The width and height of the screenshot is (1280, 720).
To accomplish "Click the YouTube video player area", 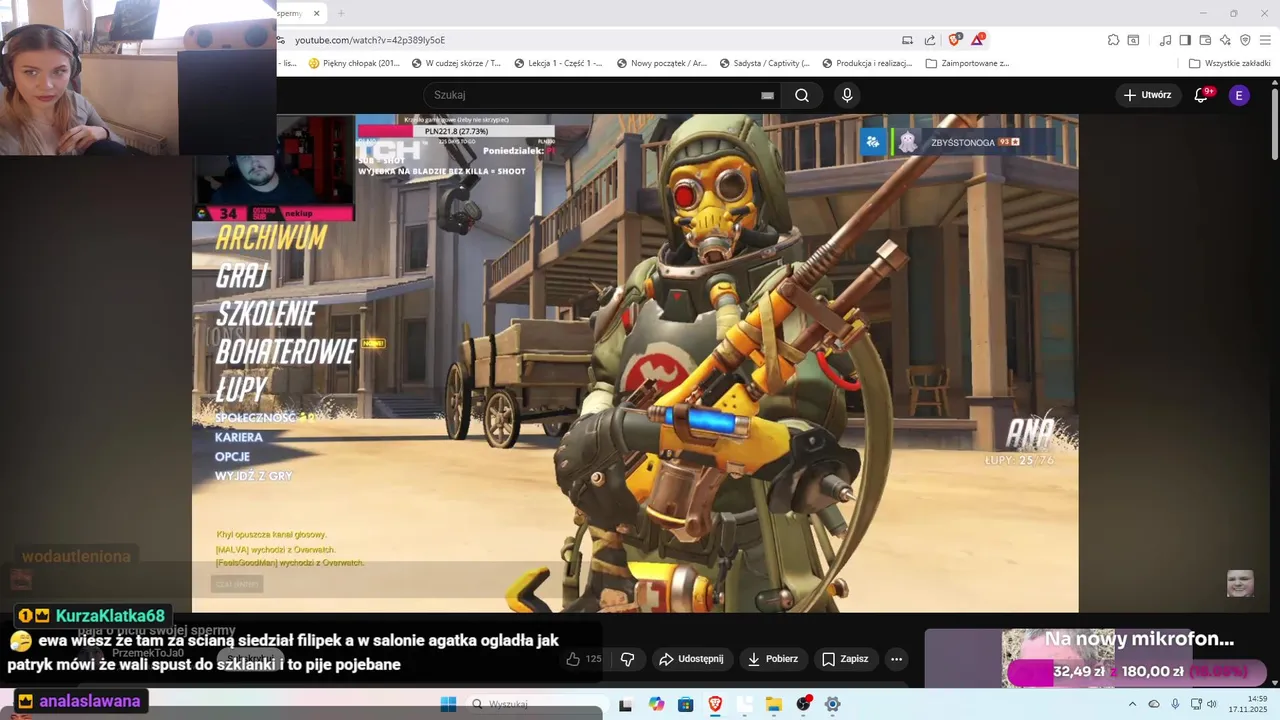I will pos(635,363).
